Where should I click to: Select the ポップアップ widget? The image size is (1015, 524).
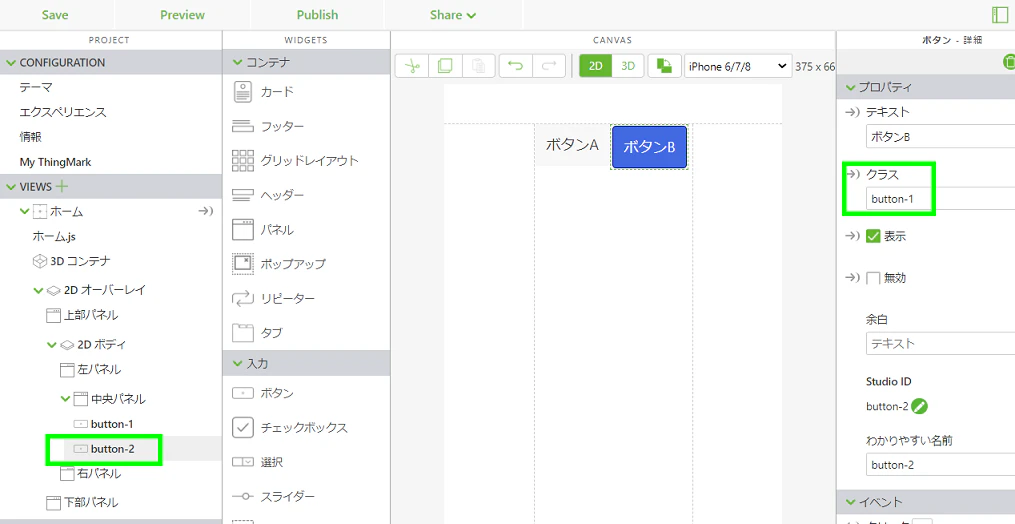pyautogui.click(x=279, y=264)
